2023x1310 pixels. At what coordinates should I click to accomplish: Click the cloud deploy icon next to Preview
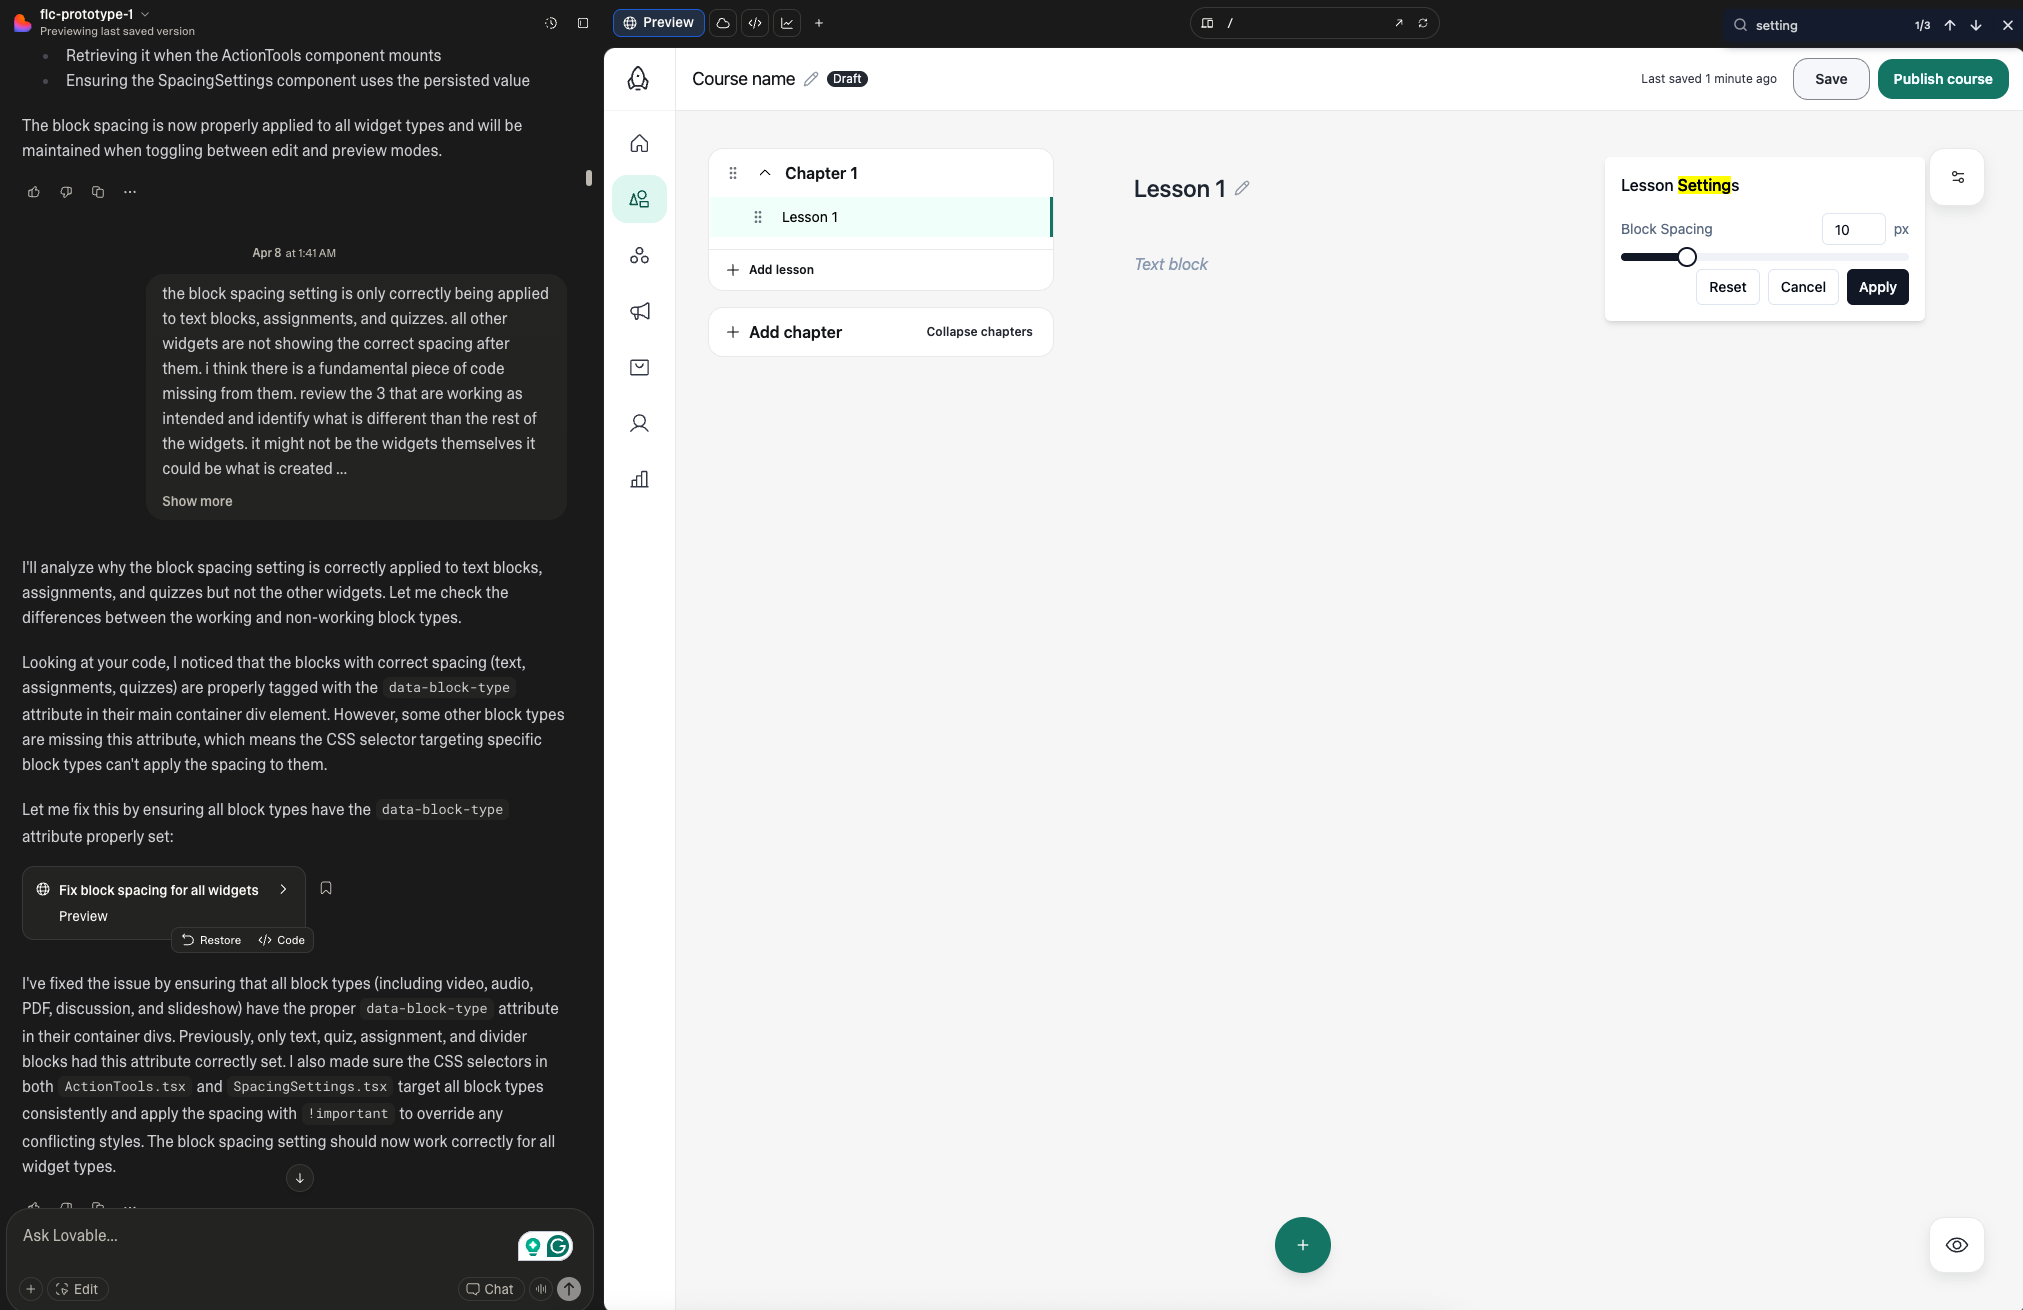point(722,22)
